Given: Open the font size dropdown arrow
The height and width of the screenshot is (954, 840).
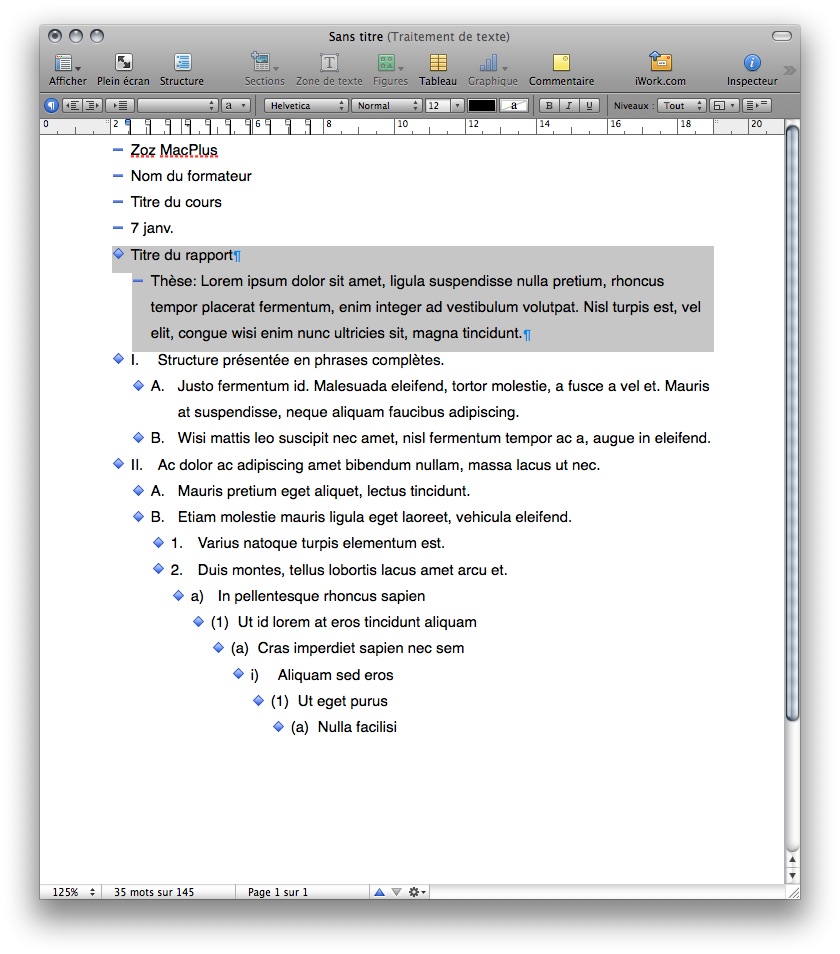Looking at the screenshot, I should click(x=457, y=105).
